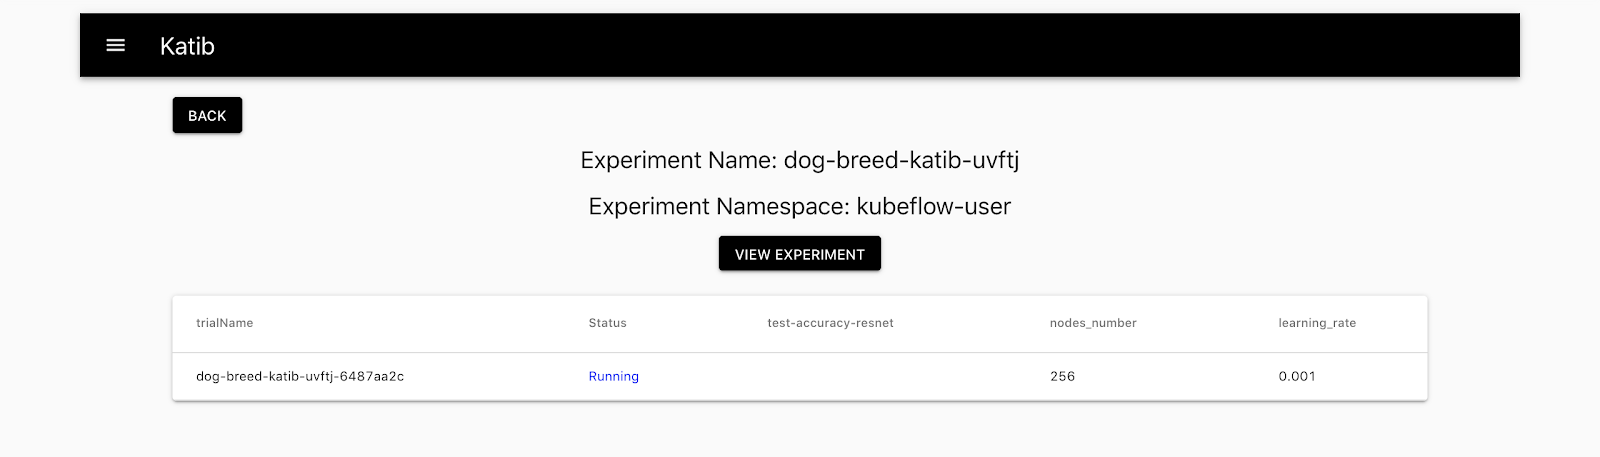Click the blue Running status text
This screenshot has height=457, width=1600.
(x=613, y=376)
